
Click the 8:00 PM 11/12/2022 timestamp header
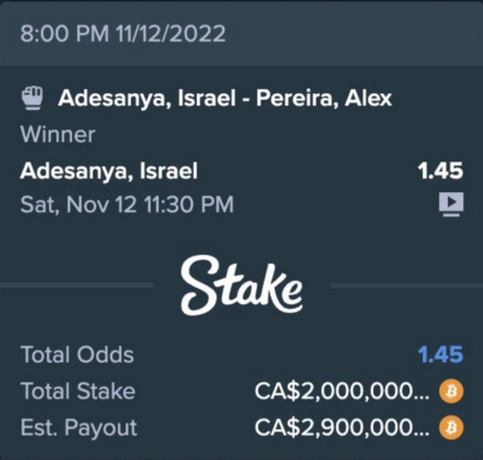pyautogui.click(x=123, y=34)
